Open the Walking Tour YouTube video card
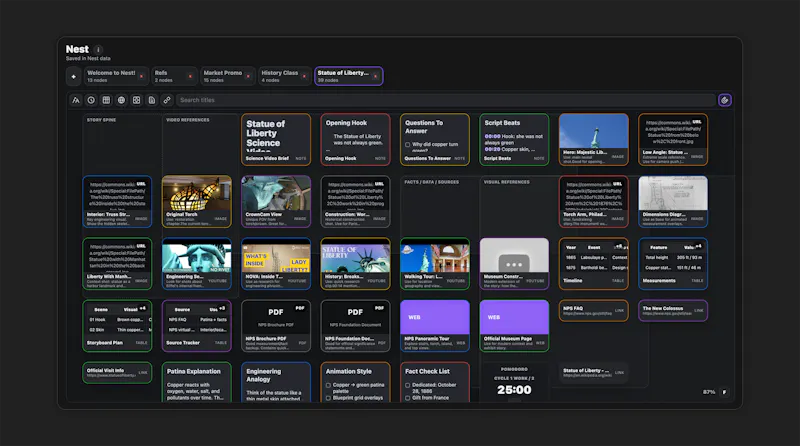The image size is (800, 446). click(435, 263)
